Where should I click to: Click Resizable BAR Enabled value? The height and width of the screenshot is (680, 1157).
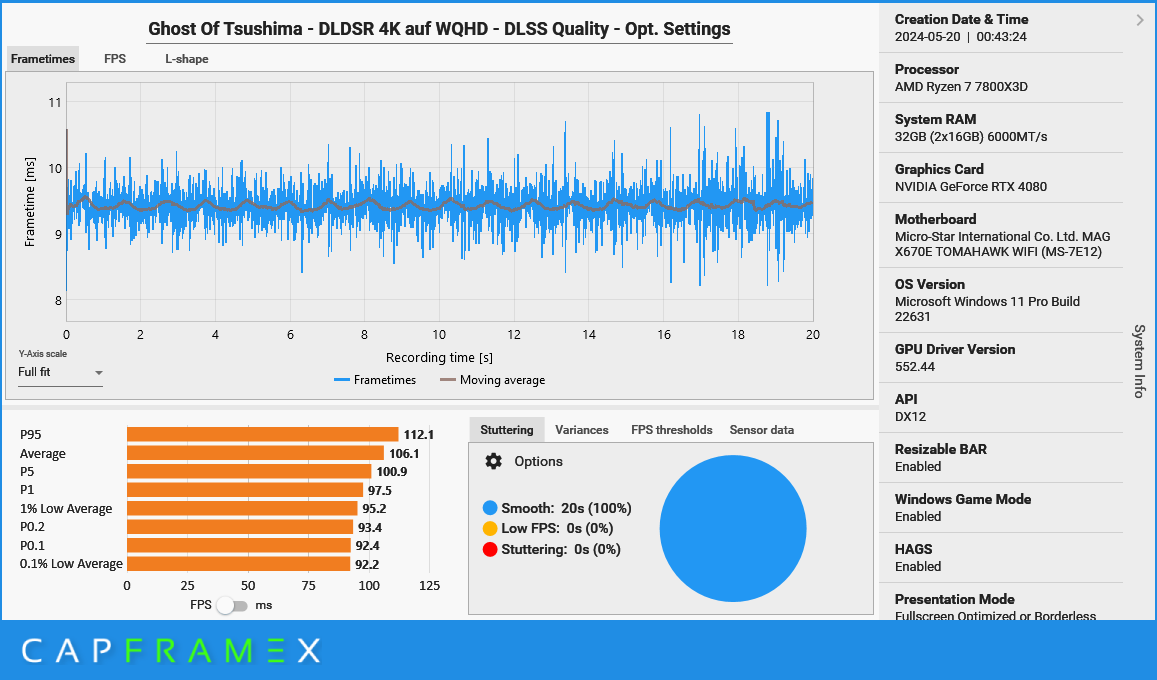click(x=918, y=467)
